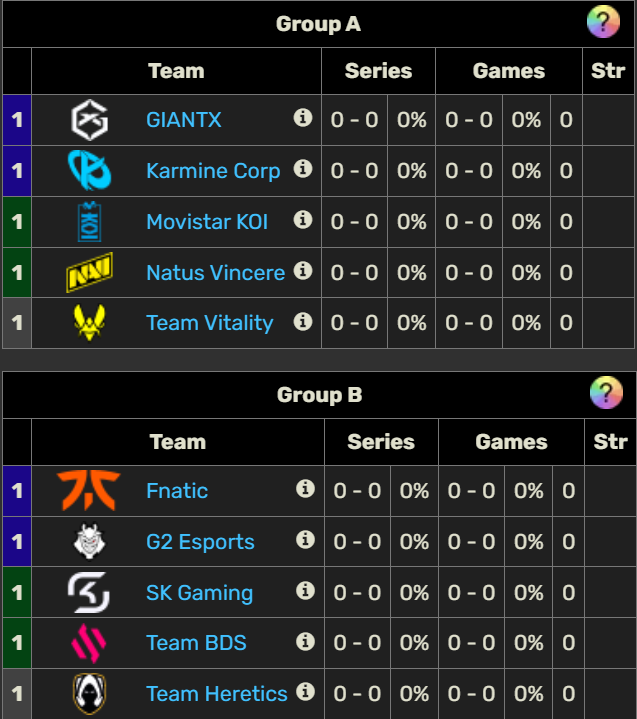The image size is (637, 719).
Task: Show the info icon for Movistar KOI
Action: pyautogui.click(x=303, y=220)
